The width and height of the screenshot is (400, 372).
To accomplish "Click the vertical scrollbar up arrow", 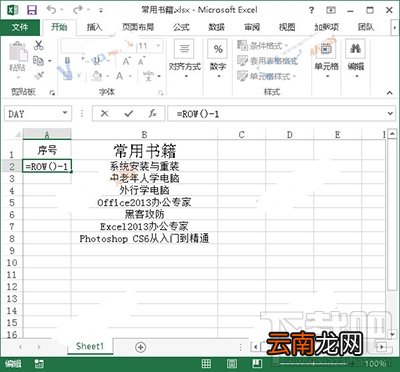I will [x=393, y=134].
